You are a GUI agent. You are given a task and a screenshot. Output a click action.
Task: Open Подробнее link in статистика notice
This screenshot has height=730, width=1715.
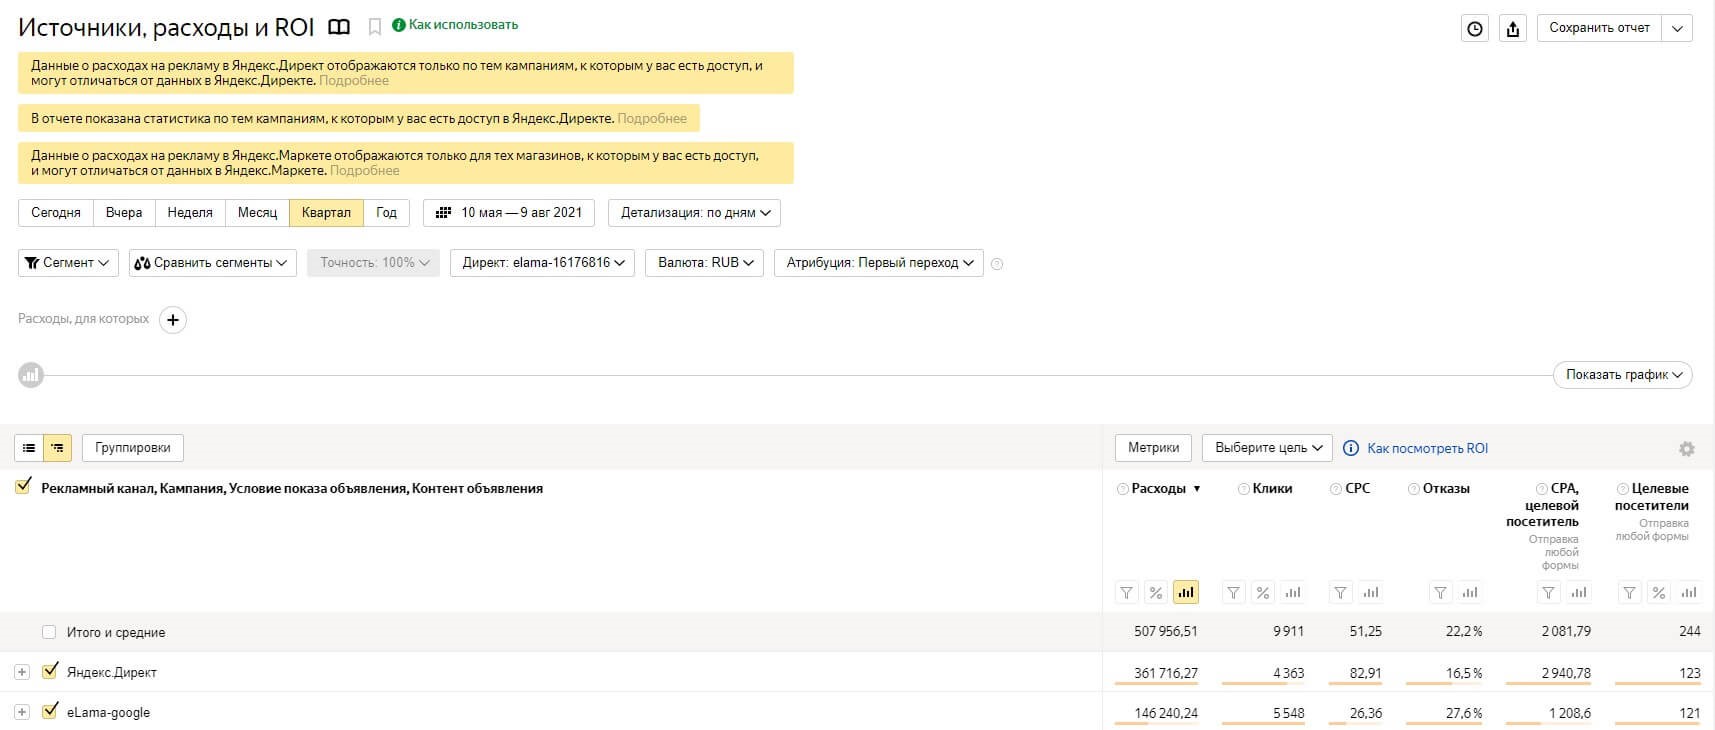[652, 119]
